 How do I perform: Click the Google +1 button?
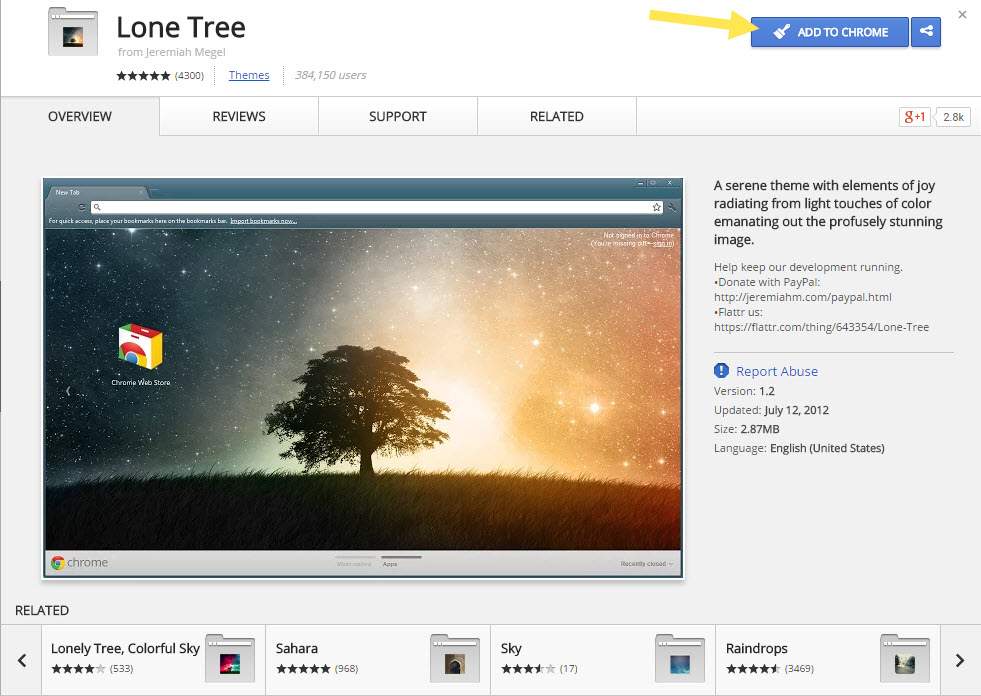(916, 117)
